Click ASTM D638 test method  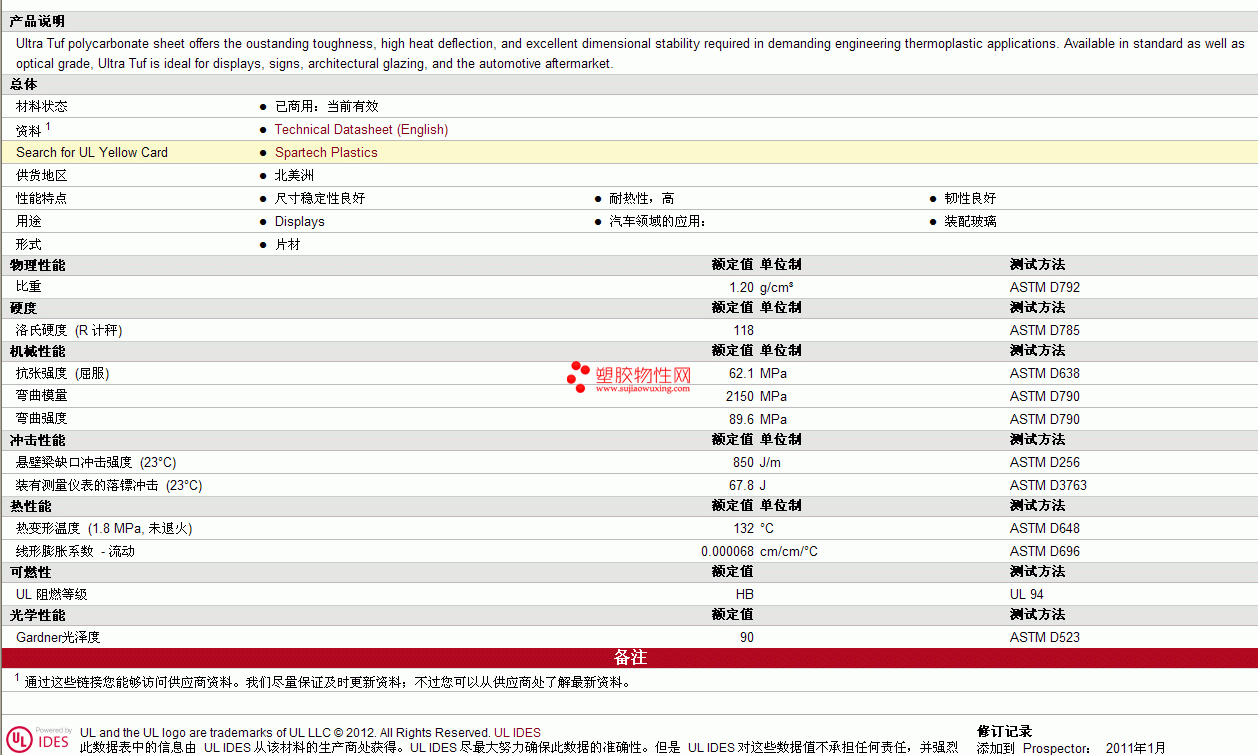point(1045,373)
